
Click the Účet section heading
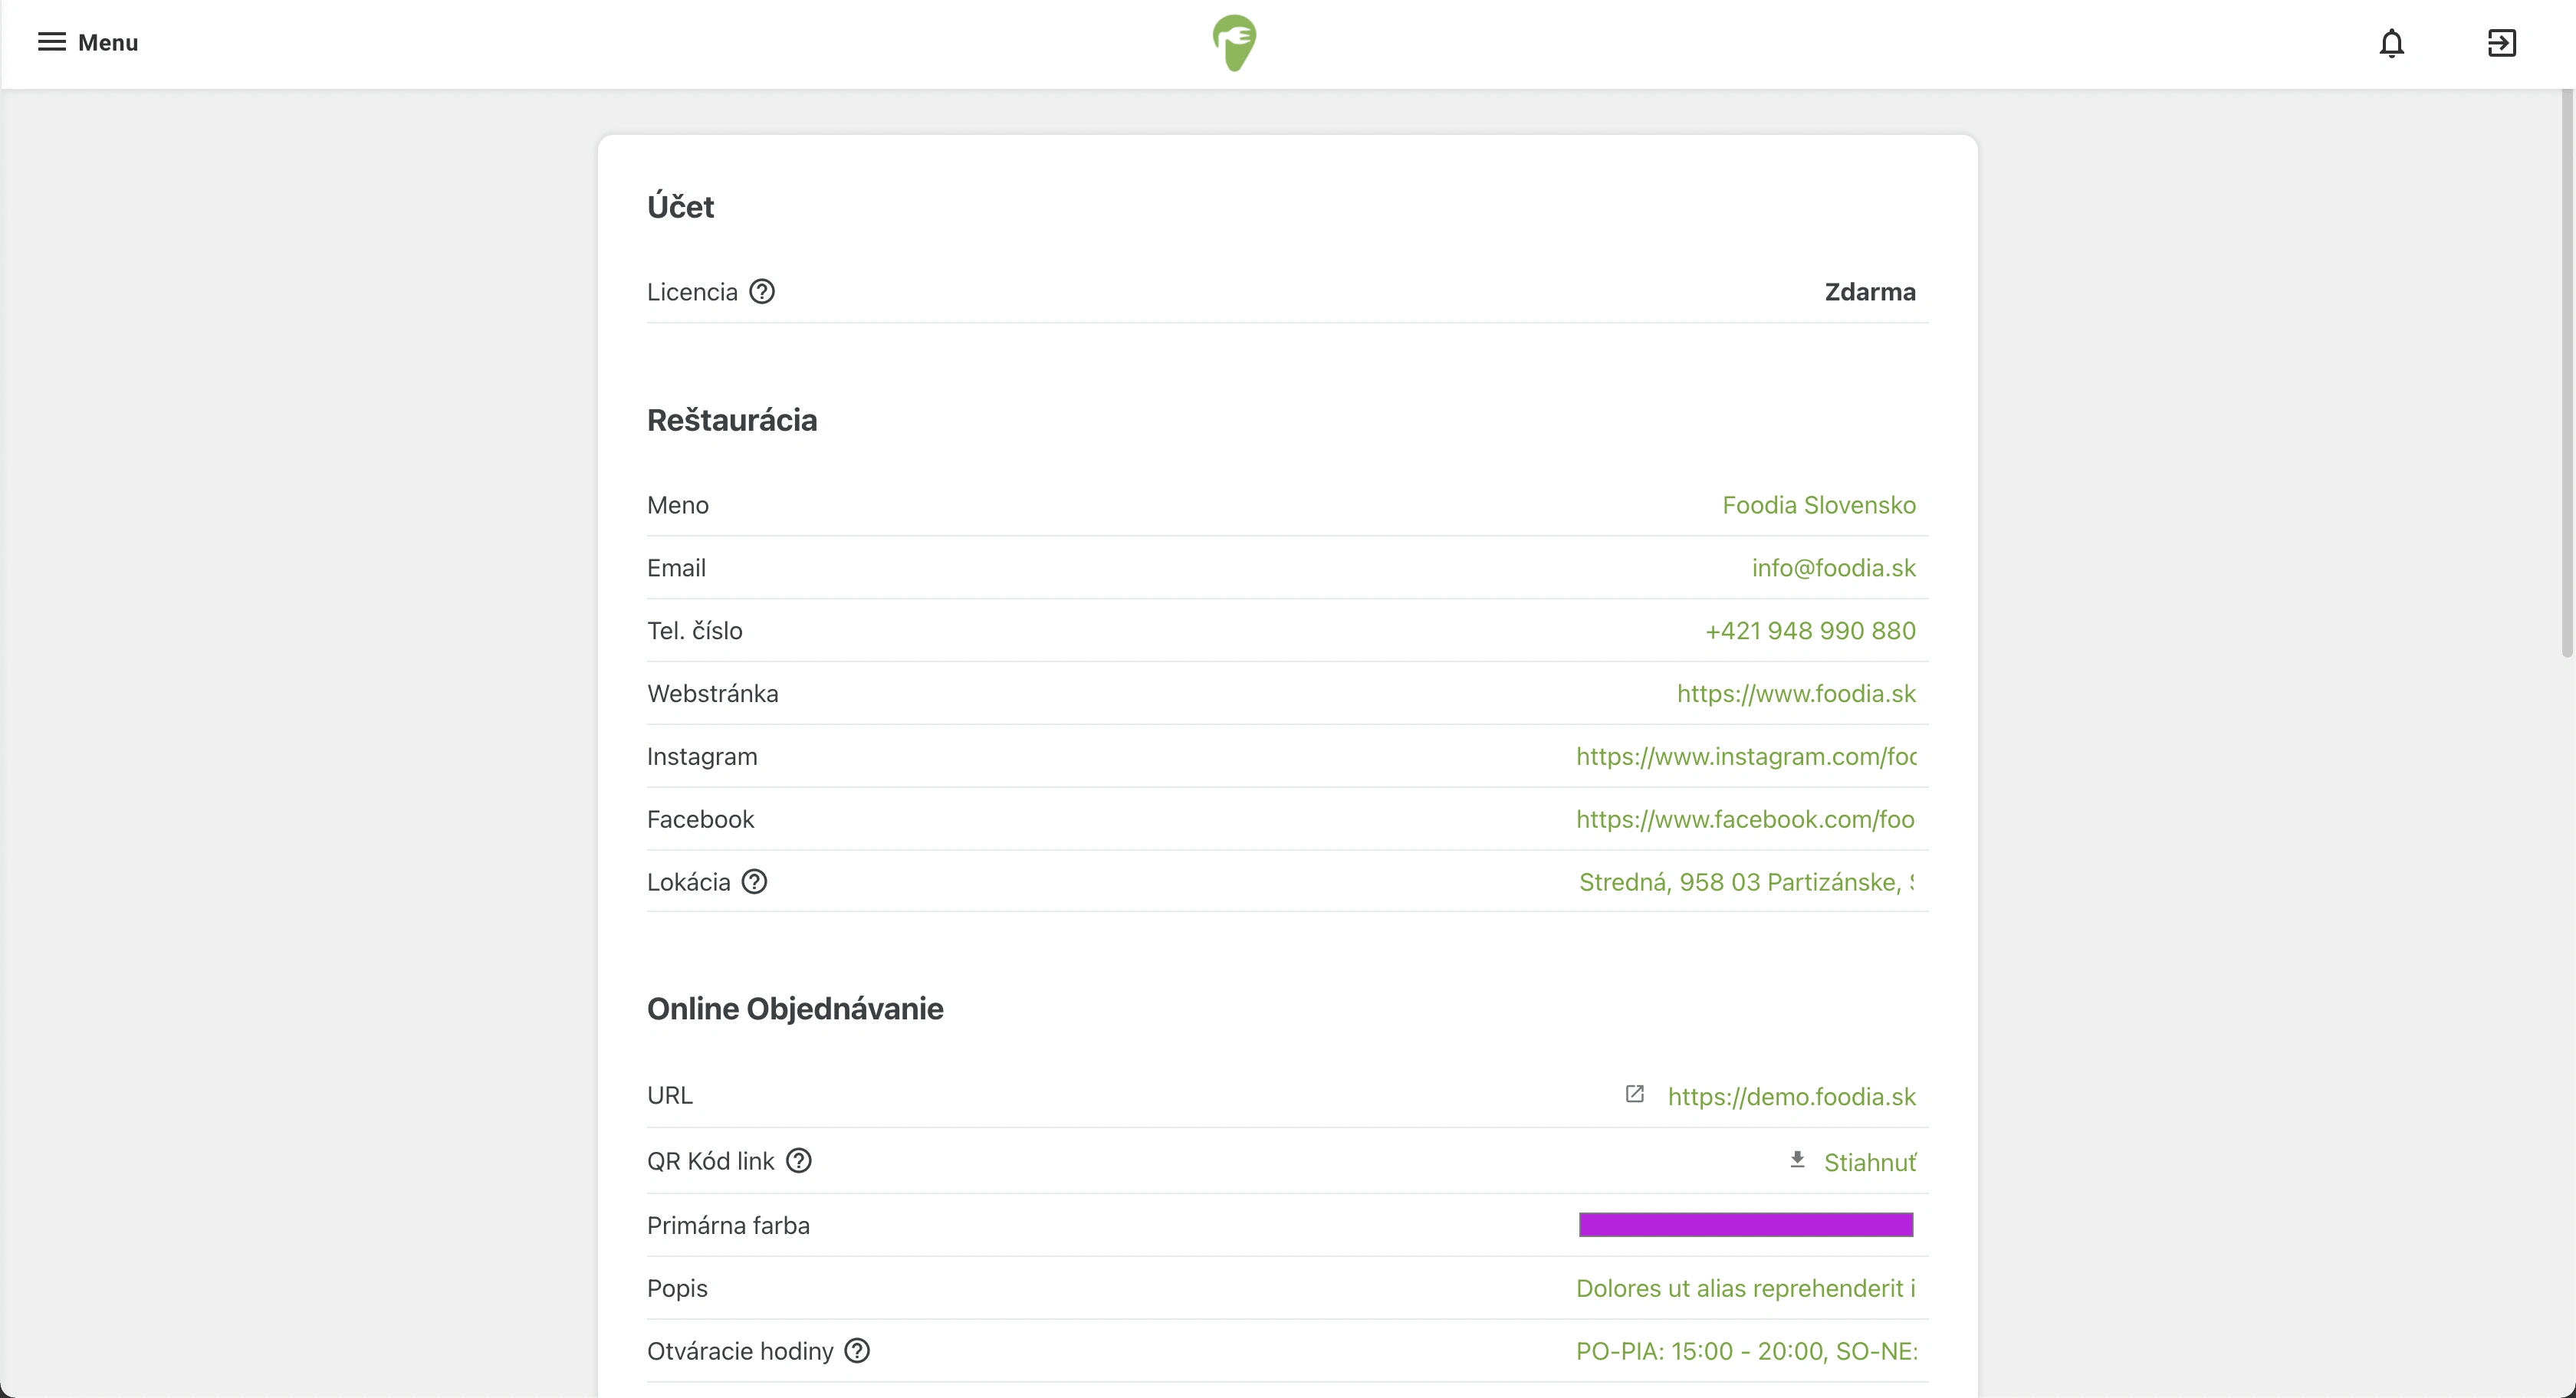tap(680, 207)
